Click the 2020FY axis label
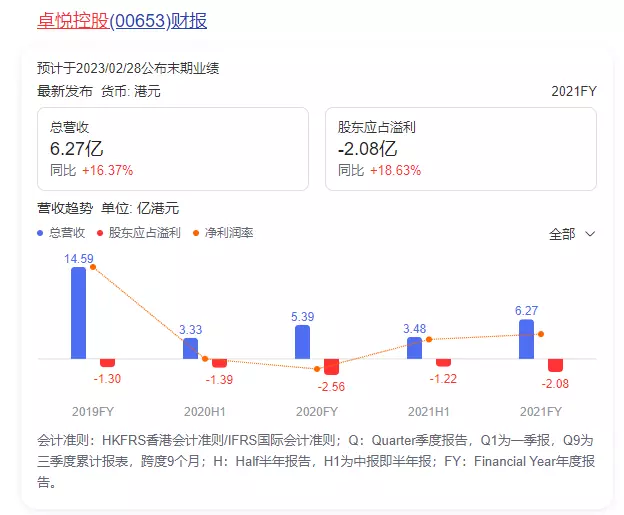624x515 pixels. pos(317,412)
